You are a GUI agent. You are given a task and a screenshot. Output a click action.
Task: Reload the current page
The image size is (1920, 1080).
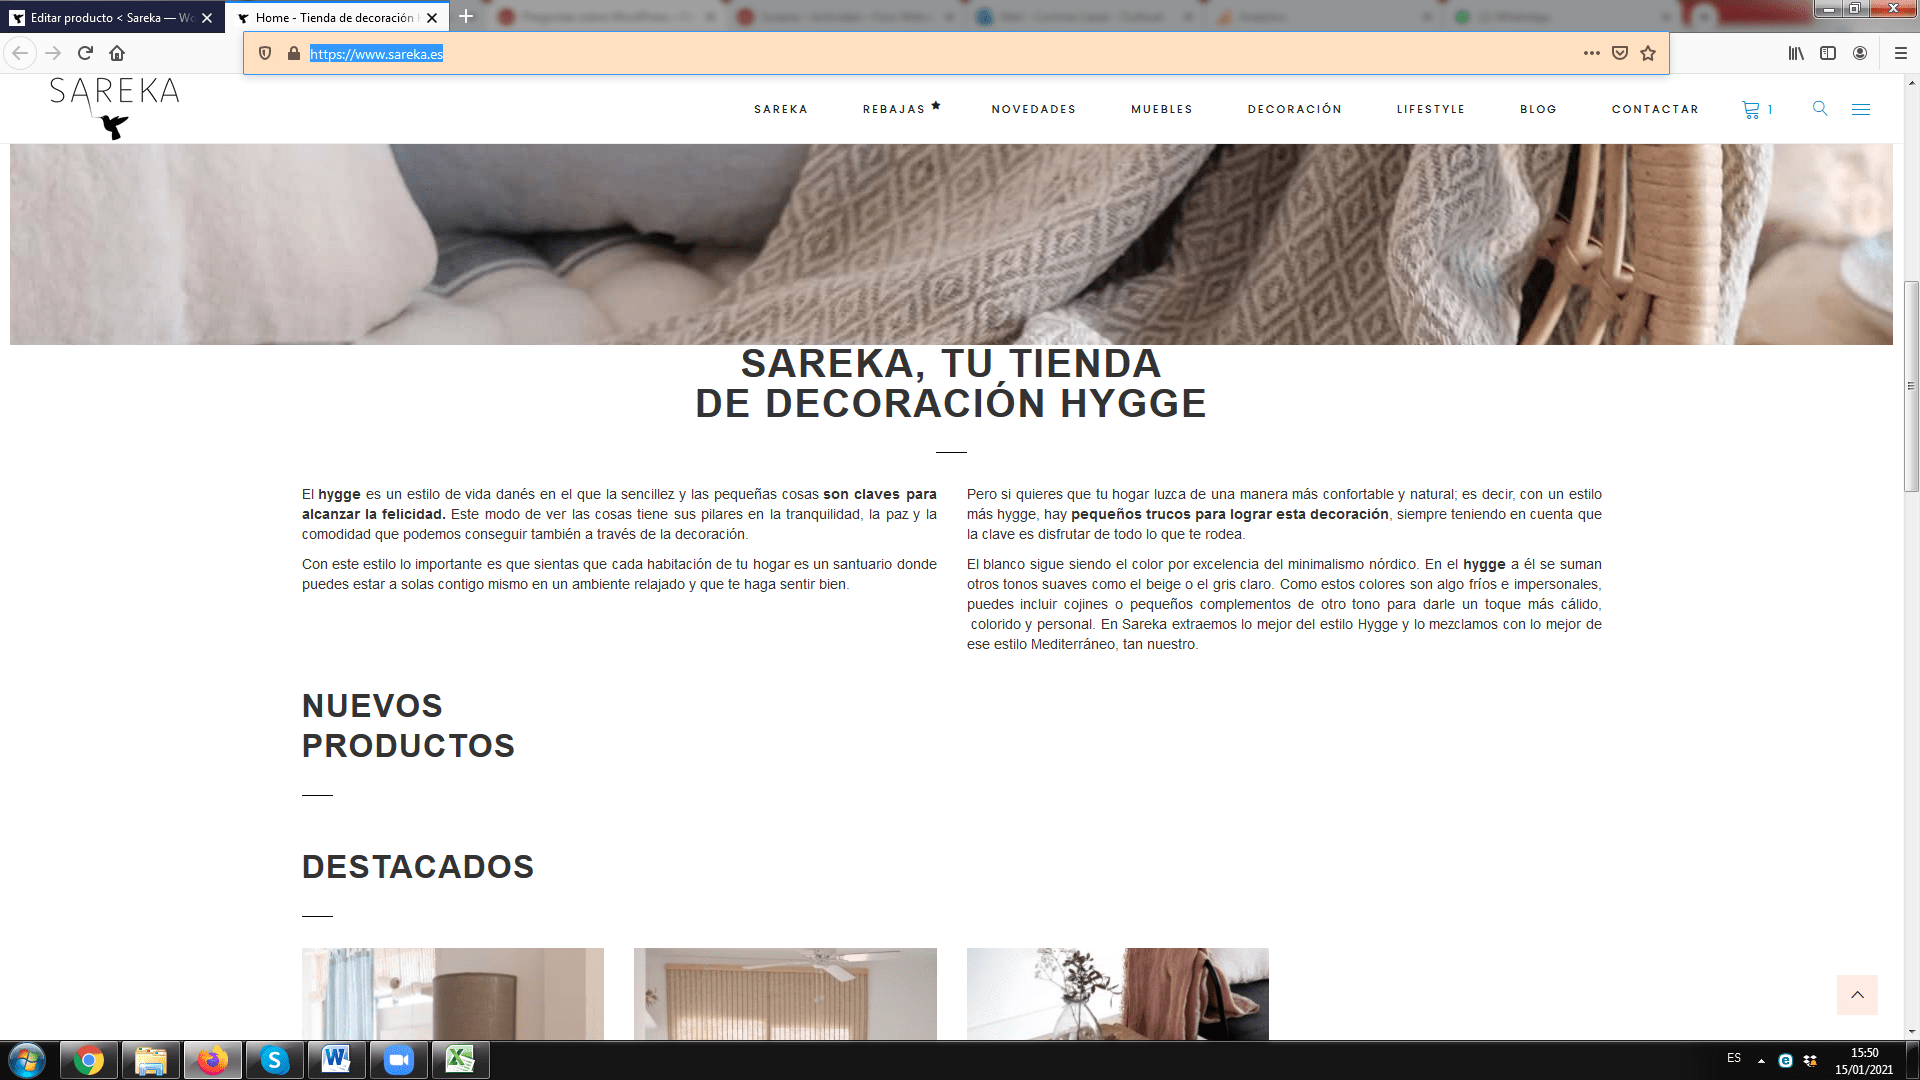coord(86,53)
